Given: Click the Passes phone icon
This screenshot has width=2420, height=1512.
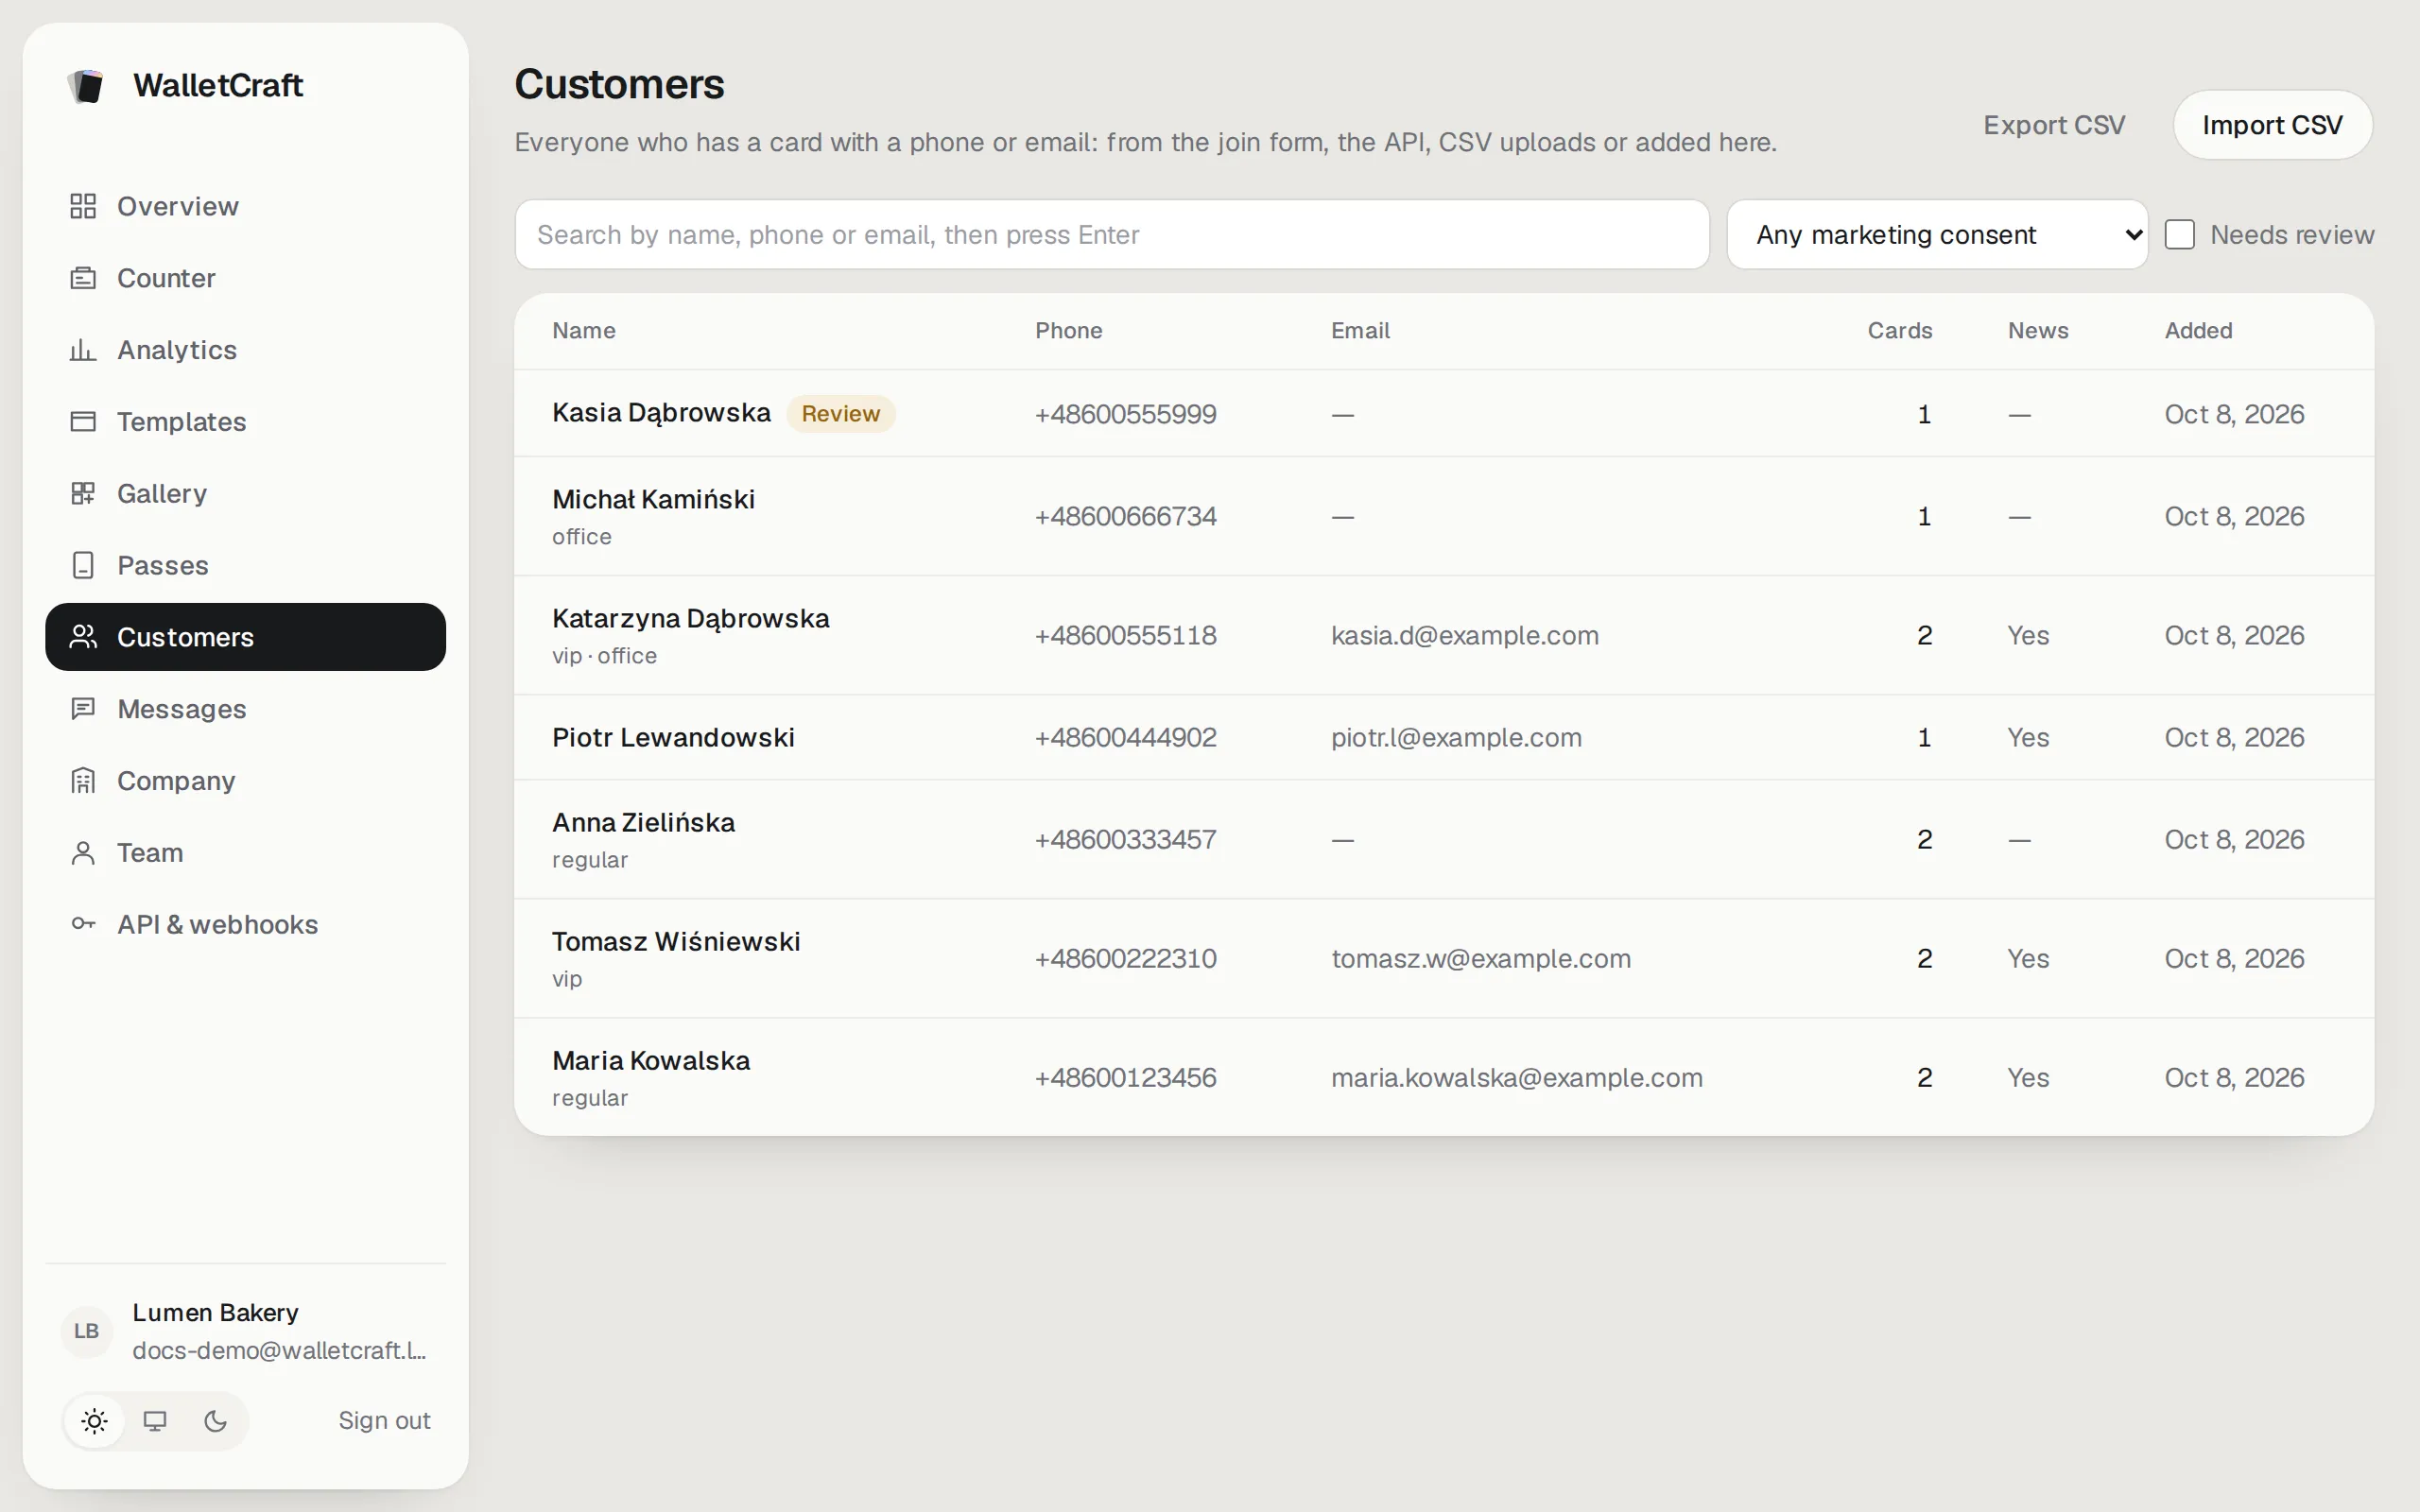Looking at the screenshot, I should point(83,565).
